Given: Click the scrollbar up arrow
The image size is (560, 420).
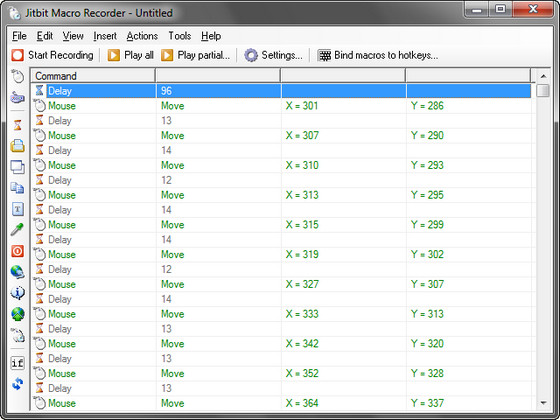Looking at the screenshot, I should [x=543, y=76].
